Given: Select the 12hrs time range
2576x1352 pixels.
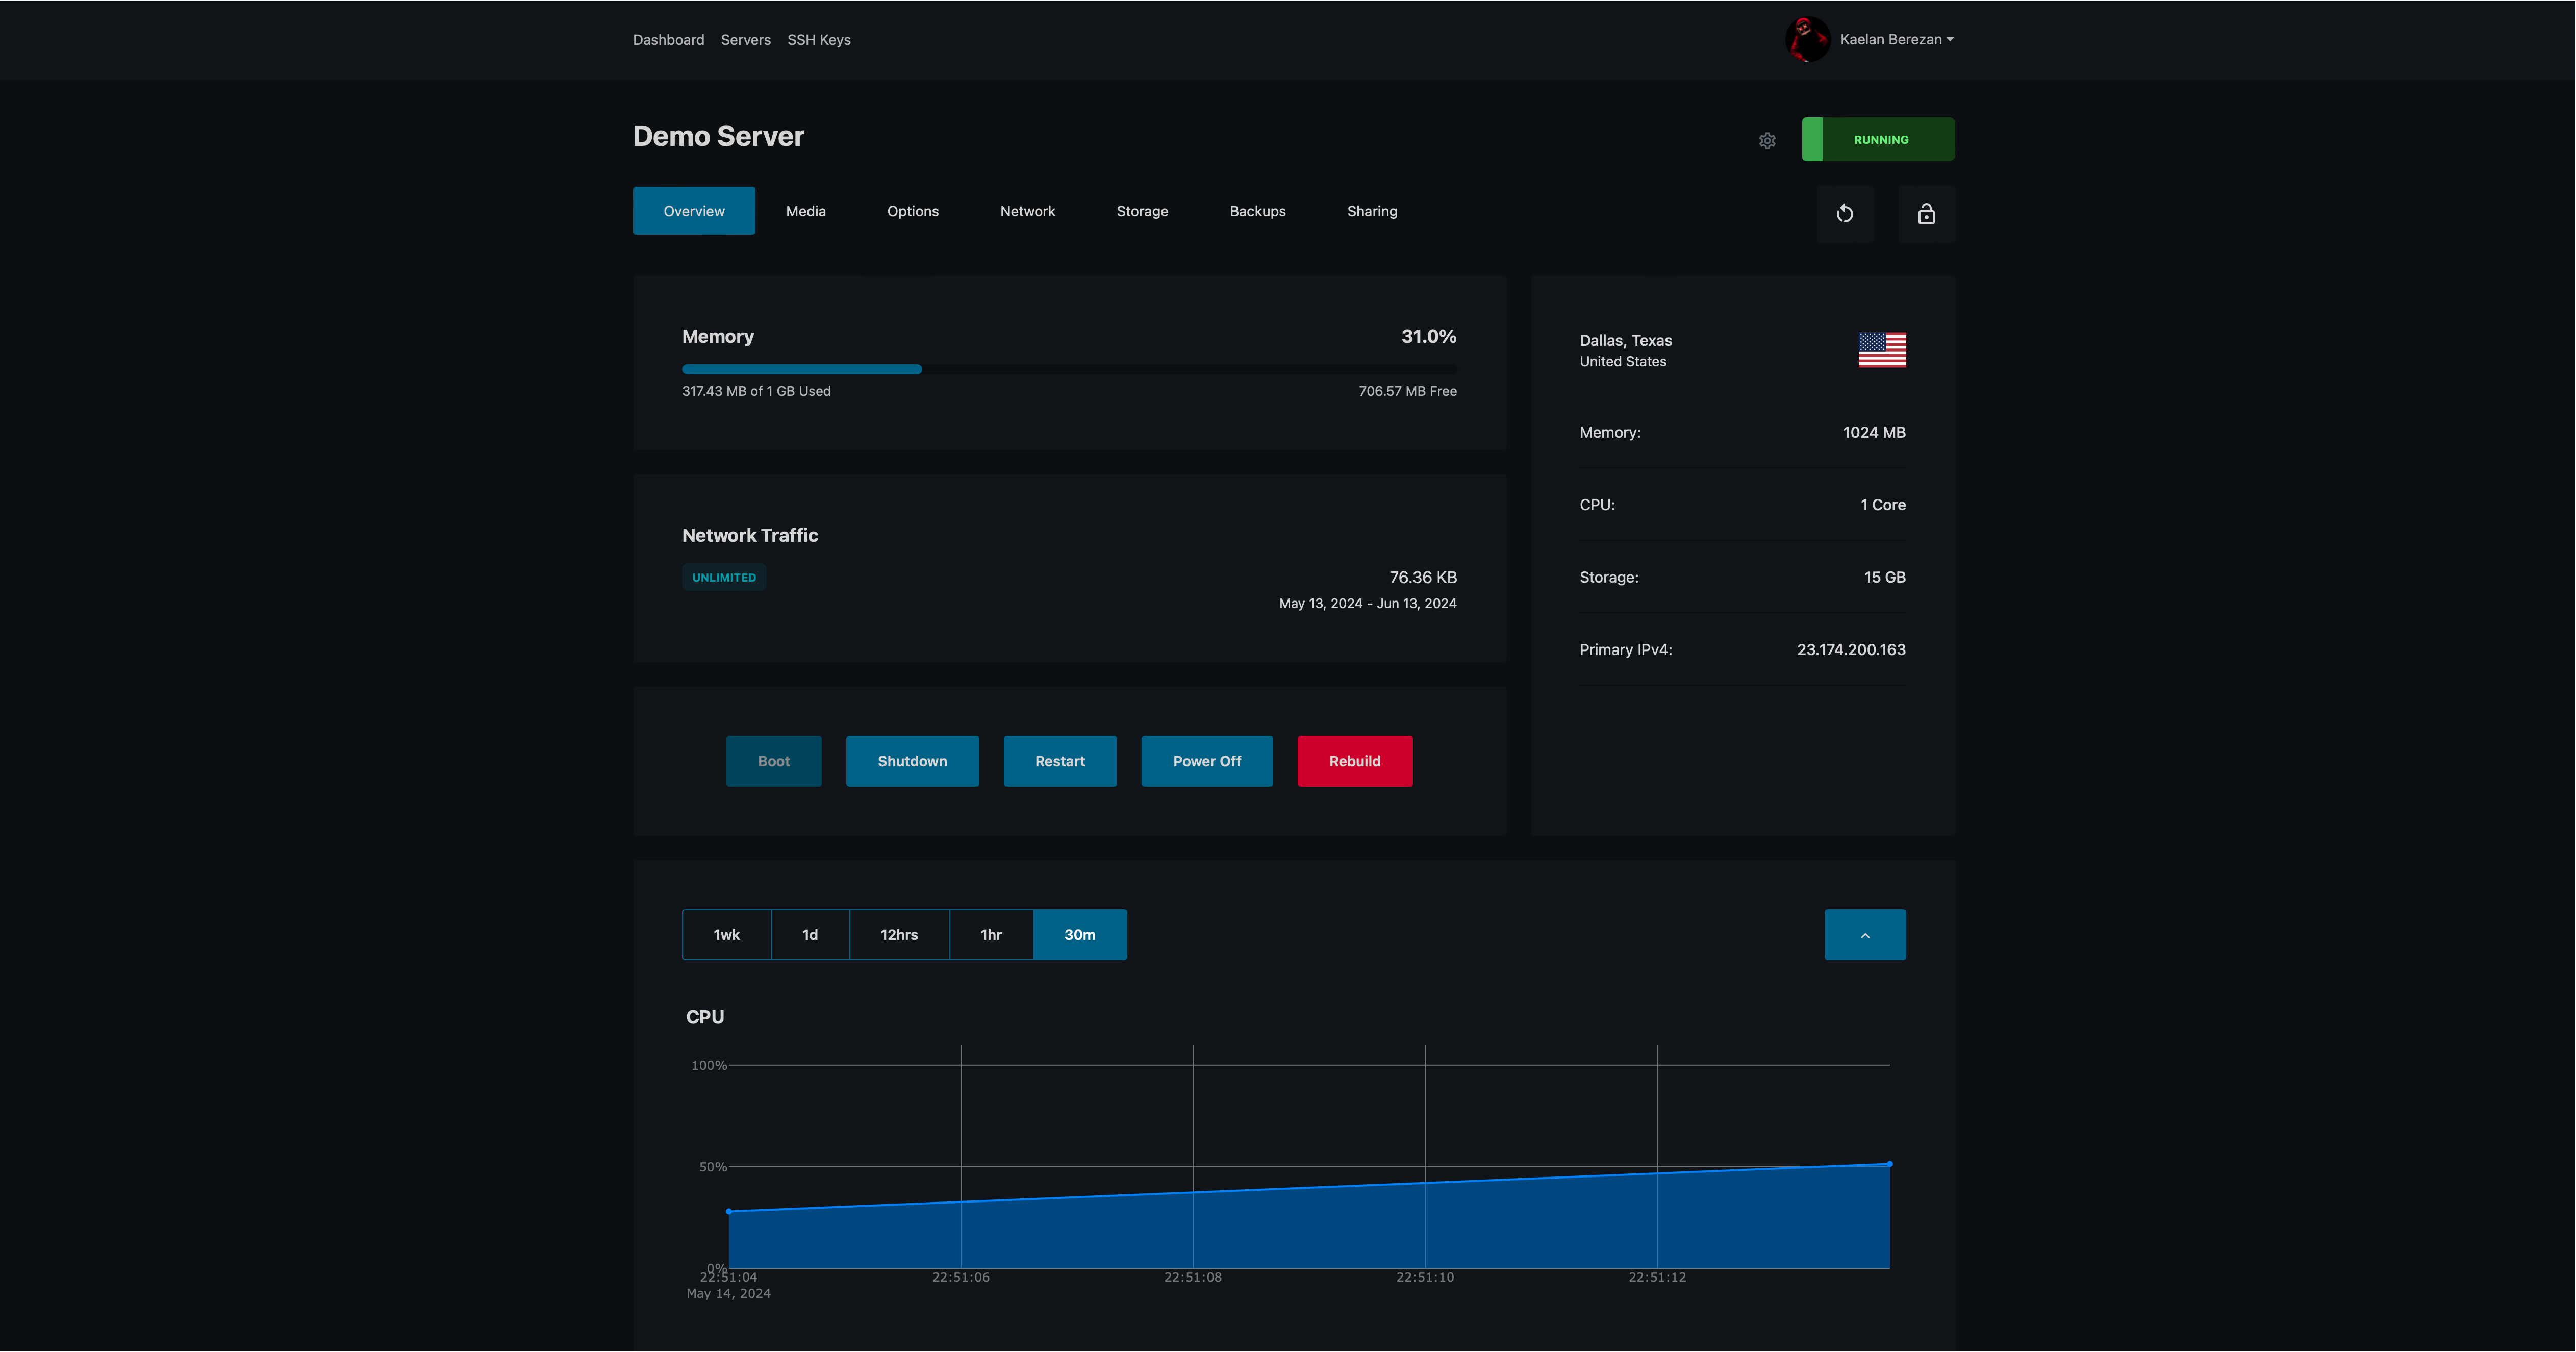Looking at the screenshot, I should coord(899,935).
